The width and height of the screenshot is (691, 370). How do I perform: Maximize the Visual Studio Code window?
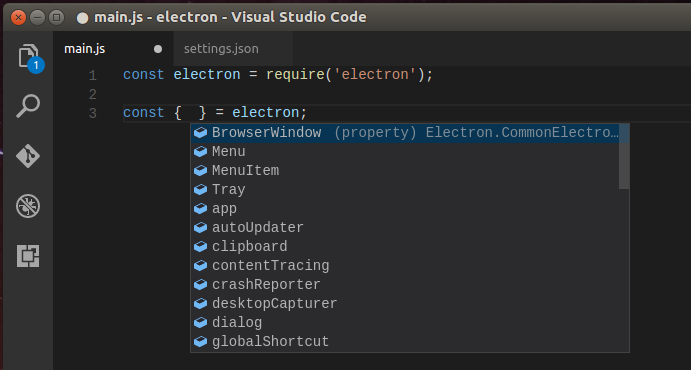tap(56, 18)
